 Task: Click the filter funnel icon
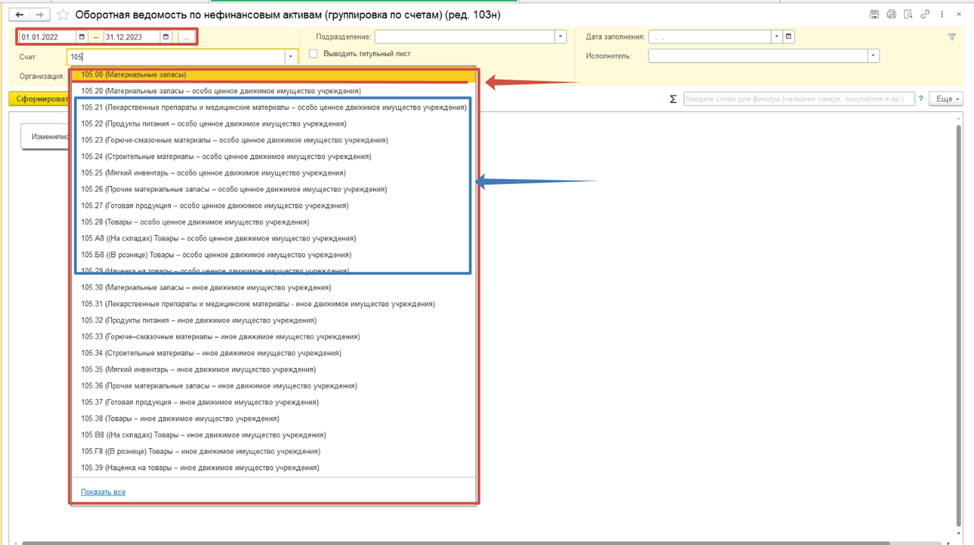(x=952, y=37)
